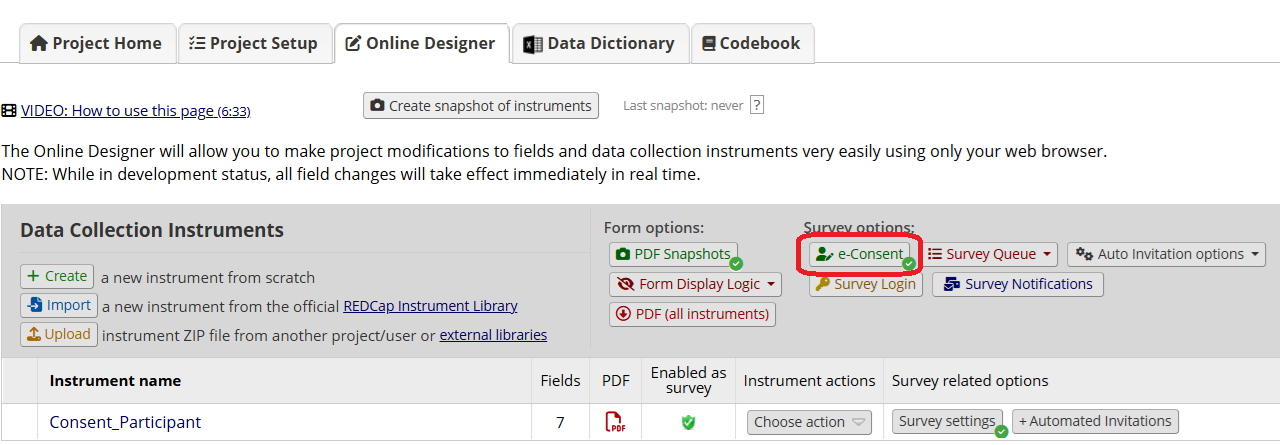
Task: Click the 'Enabled as survey' column header
Action: [x=688, y=380]
